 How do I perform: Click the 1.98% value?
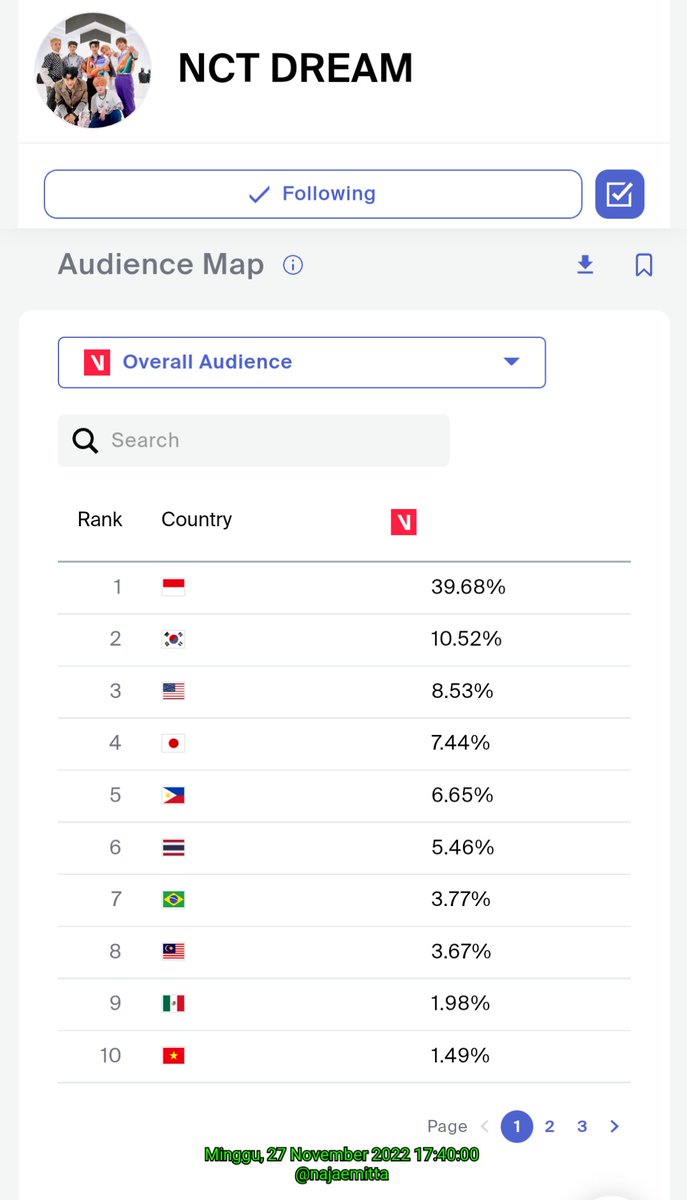[x=461, y=1003]
